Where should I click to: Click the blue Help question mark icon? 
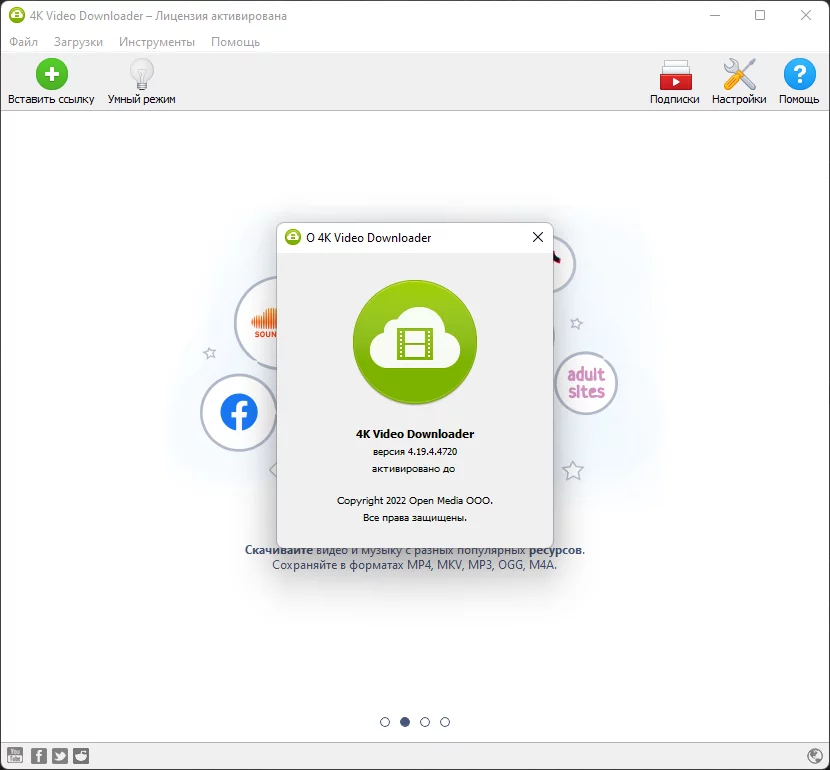799,74
